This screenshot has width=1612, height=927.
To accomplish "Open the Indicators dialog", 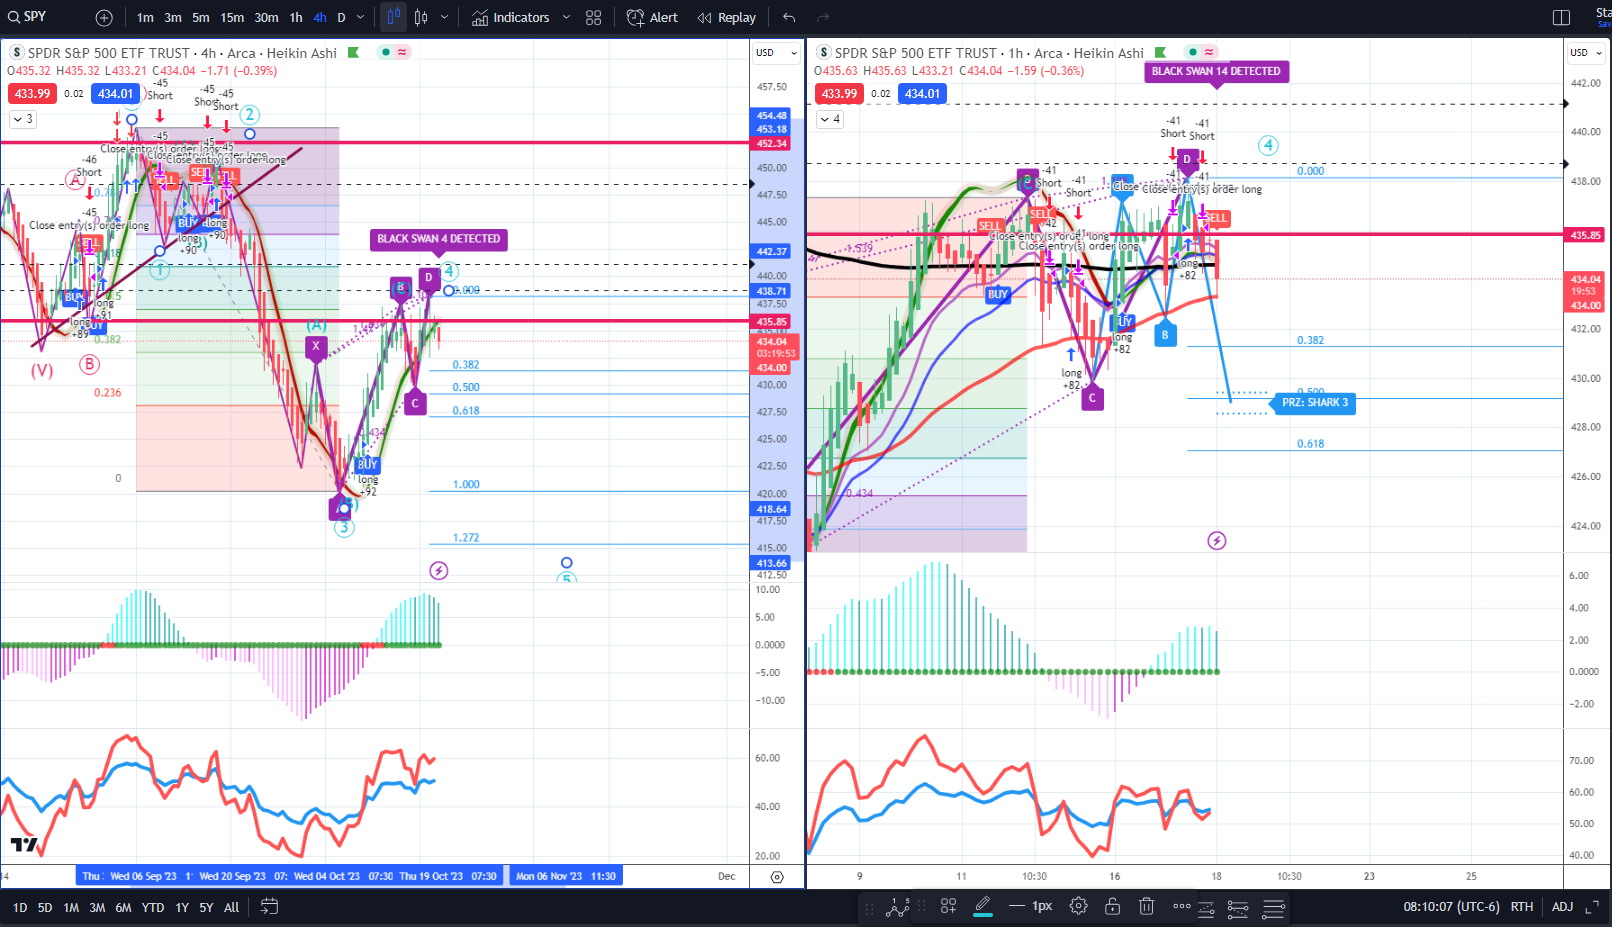I will 510,18.
